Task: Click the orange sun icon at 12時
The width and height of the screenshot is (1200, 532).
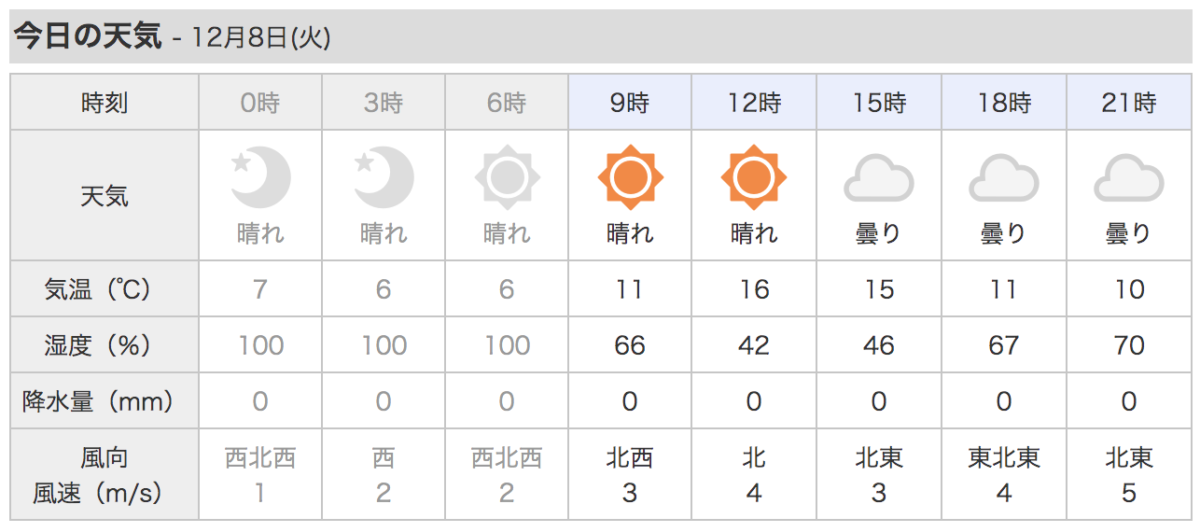Action: coord(754,178)
